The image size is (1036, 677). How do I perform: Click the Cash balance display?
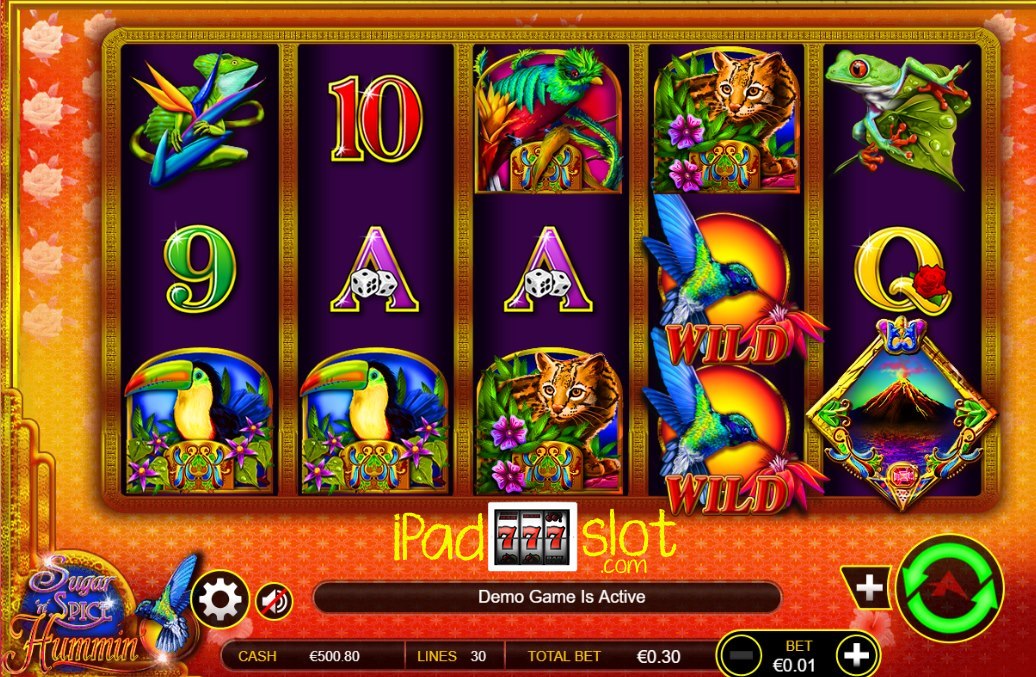312,657
